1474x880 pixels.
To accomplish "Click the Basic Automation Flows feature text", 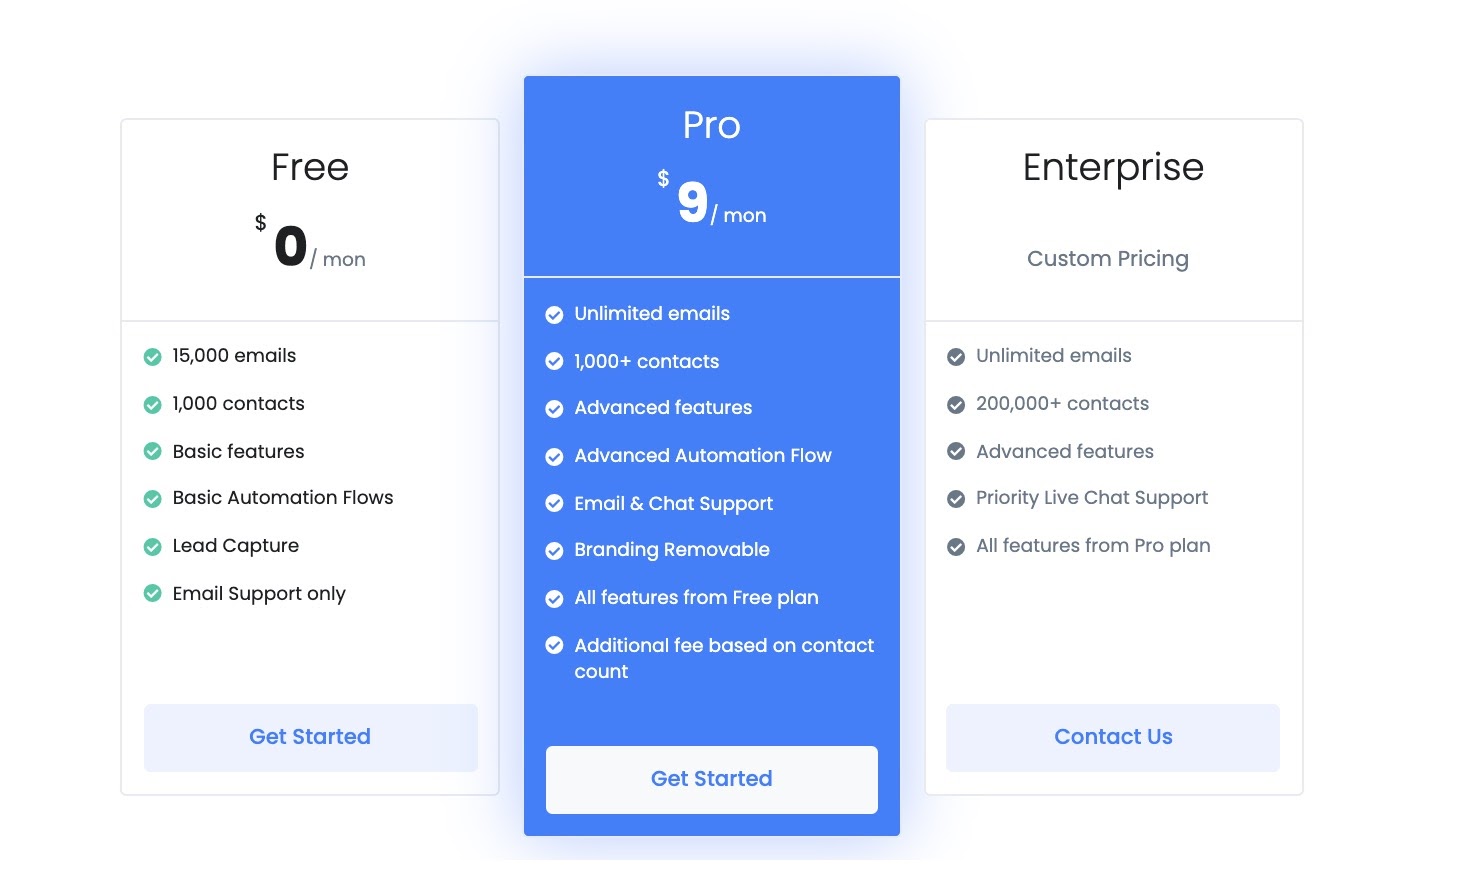I will (283, 498).
